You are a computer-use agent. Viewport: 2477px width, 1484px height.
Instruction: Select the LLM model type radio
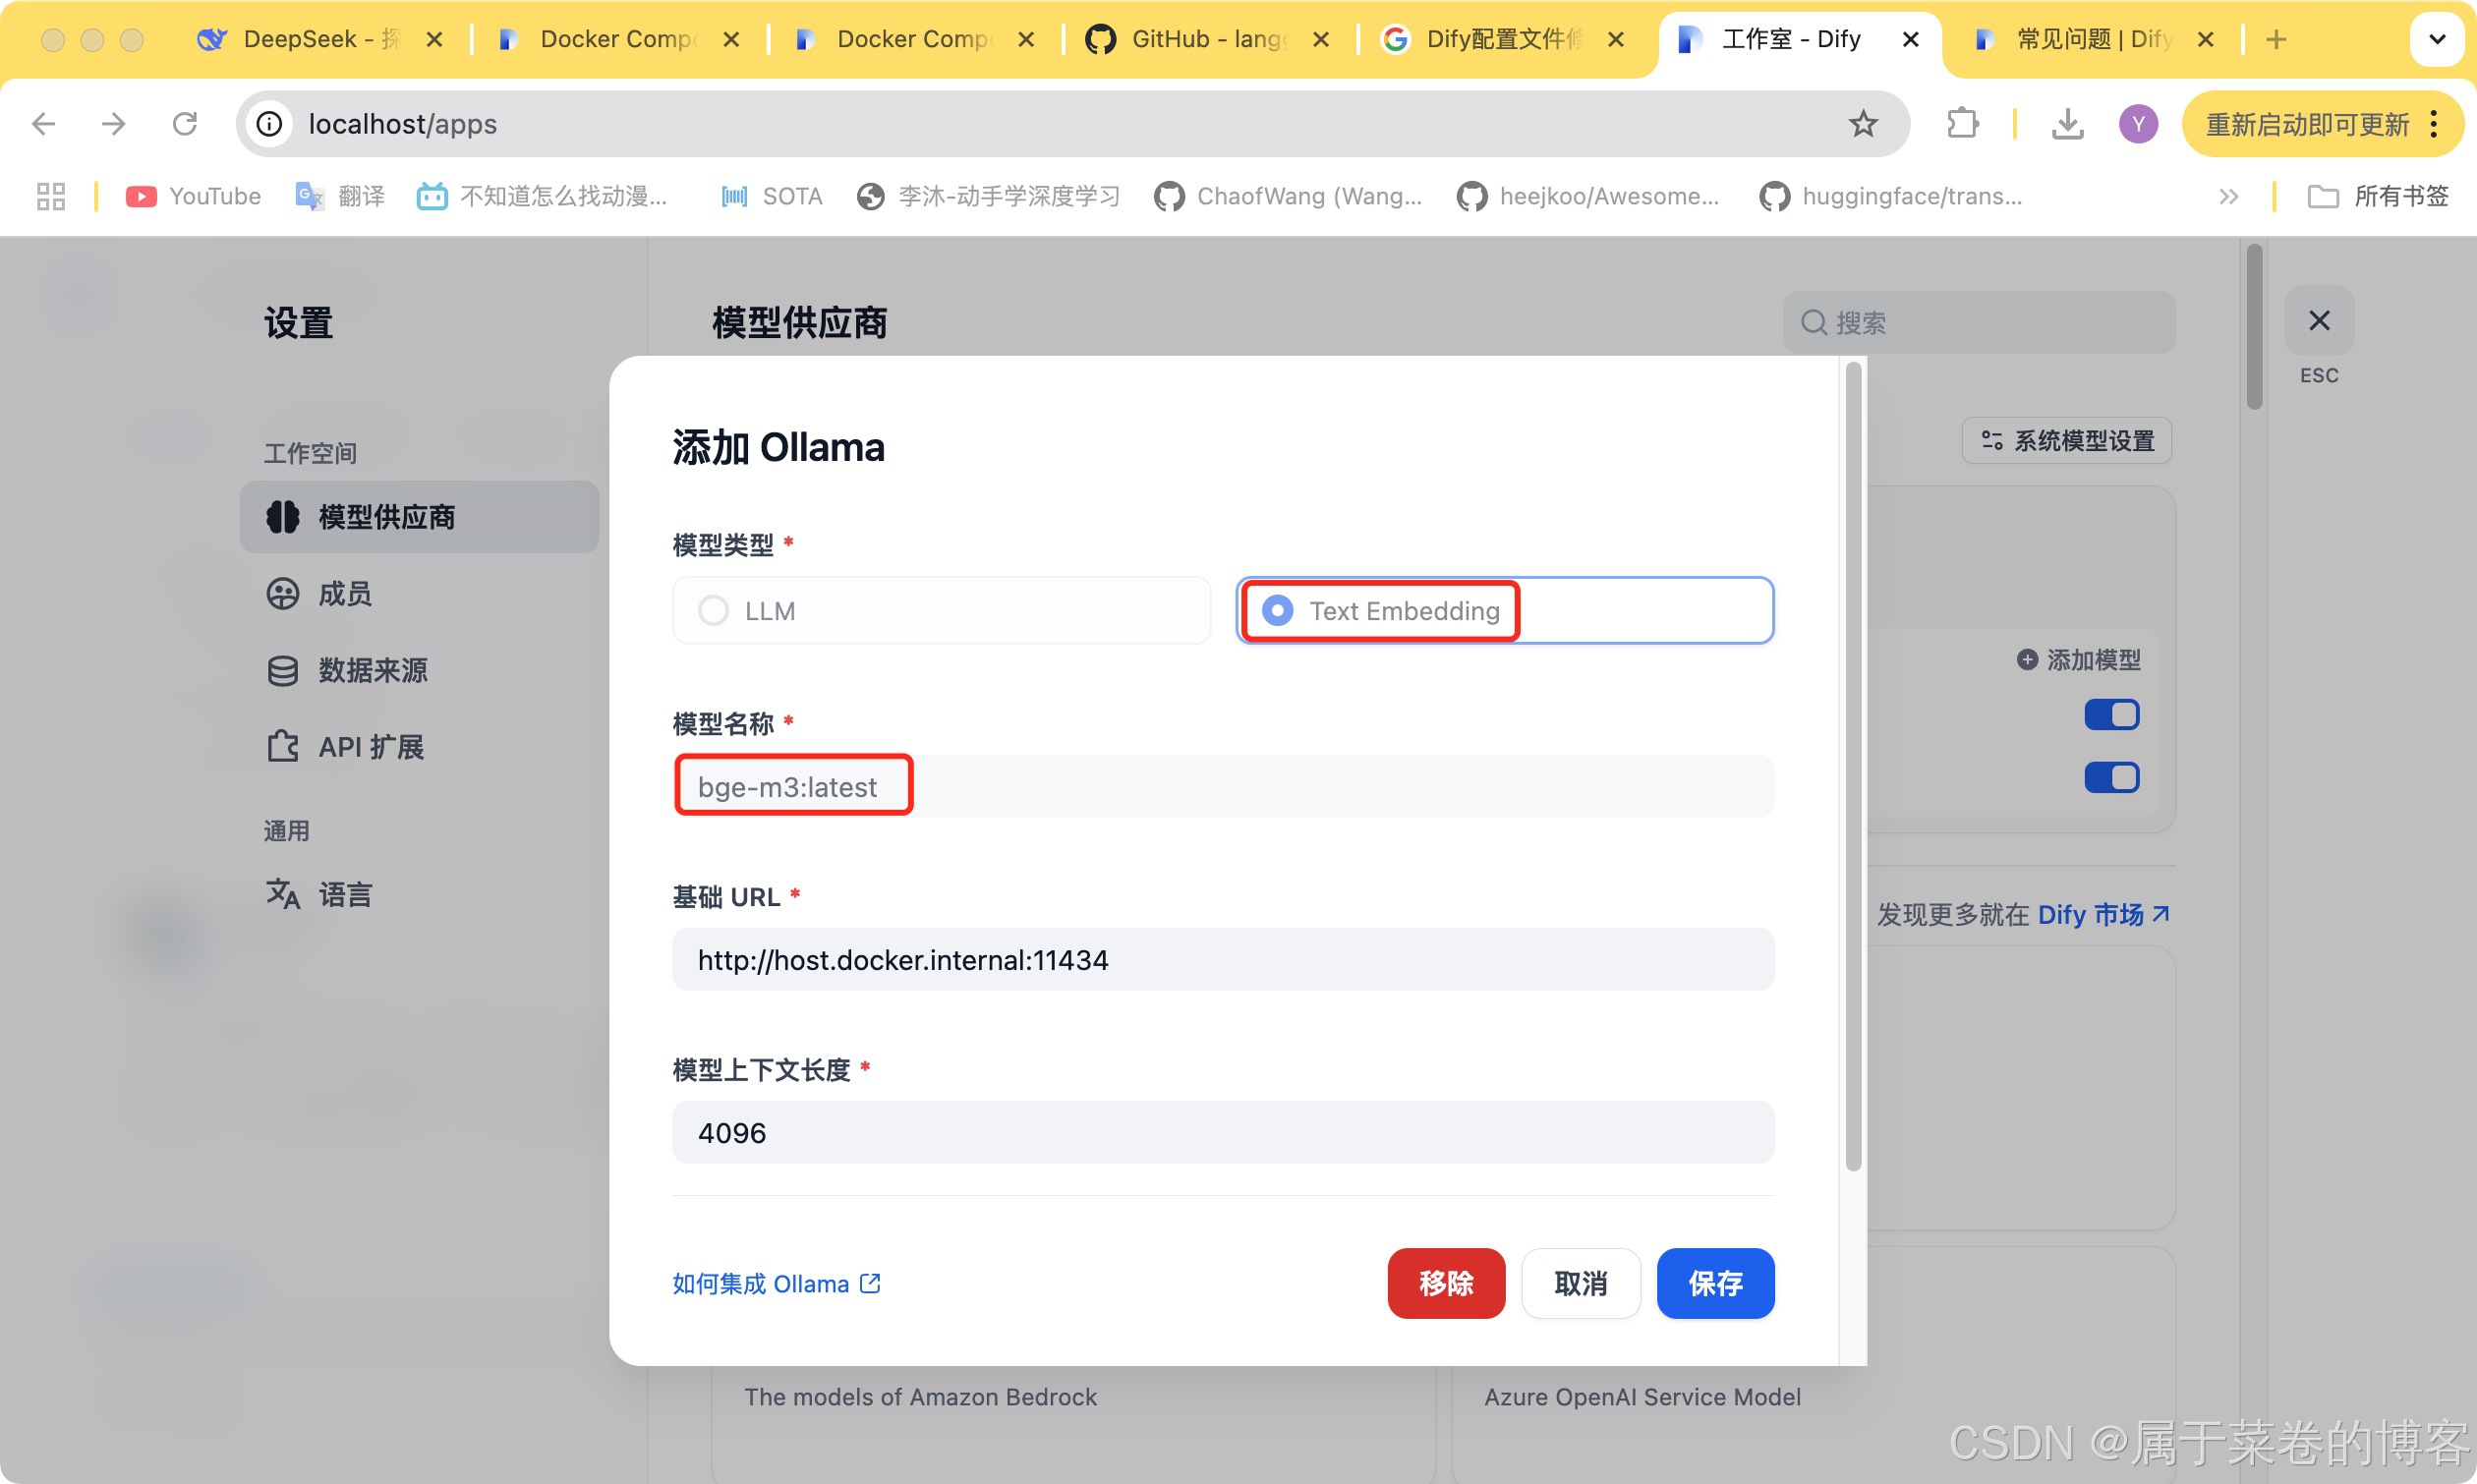pos(713,610)
